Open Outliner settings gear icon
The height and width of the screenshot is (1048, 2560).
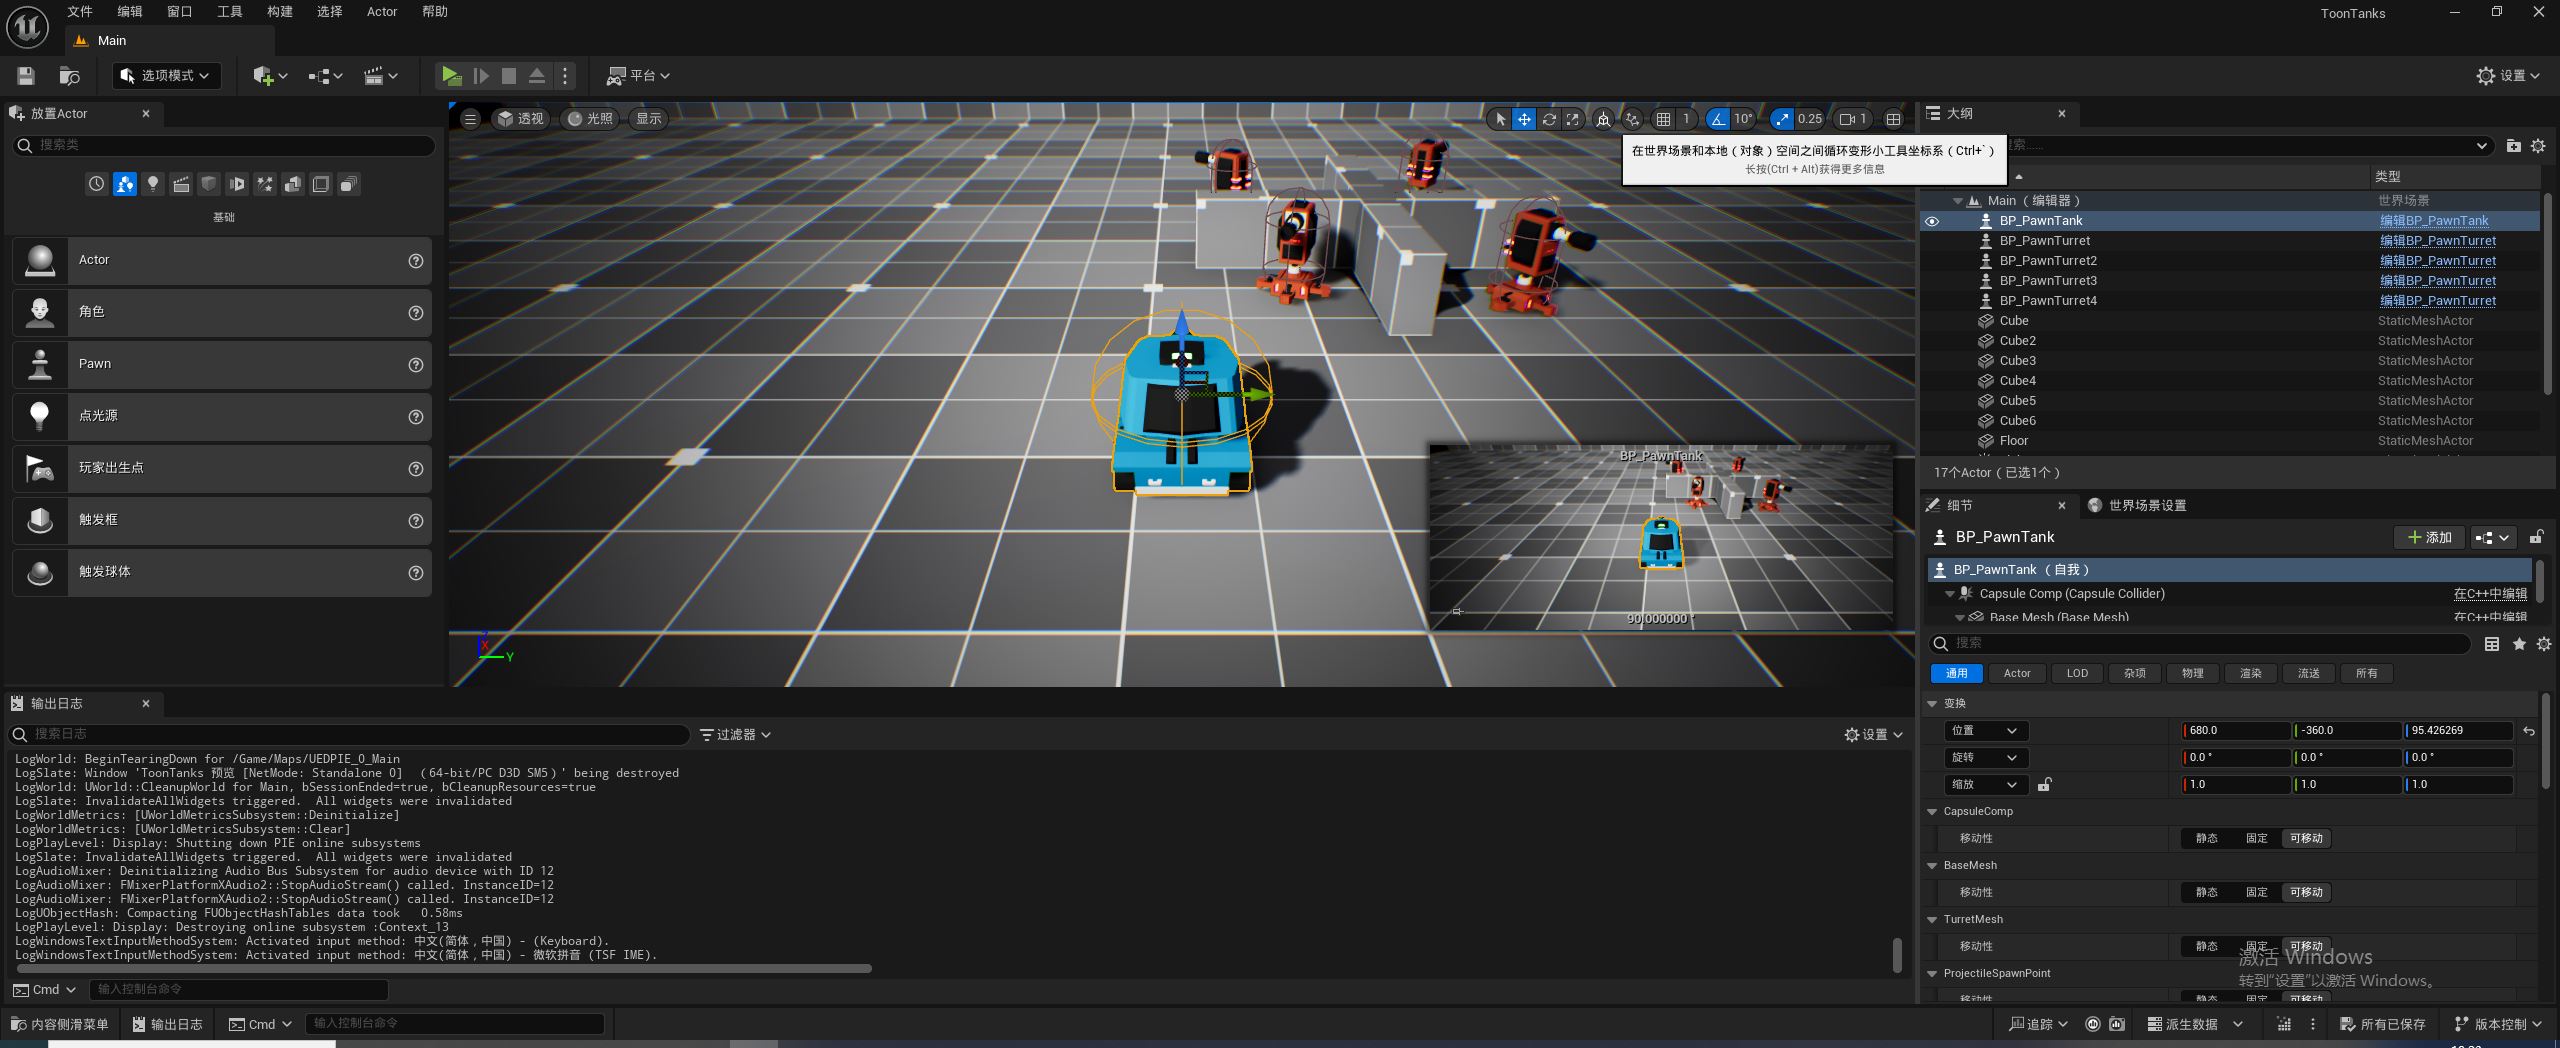point(2538,146)
